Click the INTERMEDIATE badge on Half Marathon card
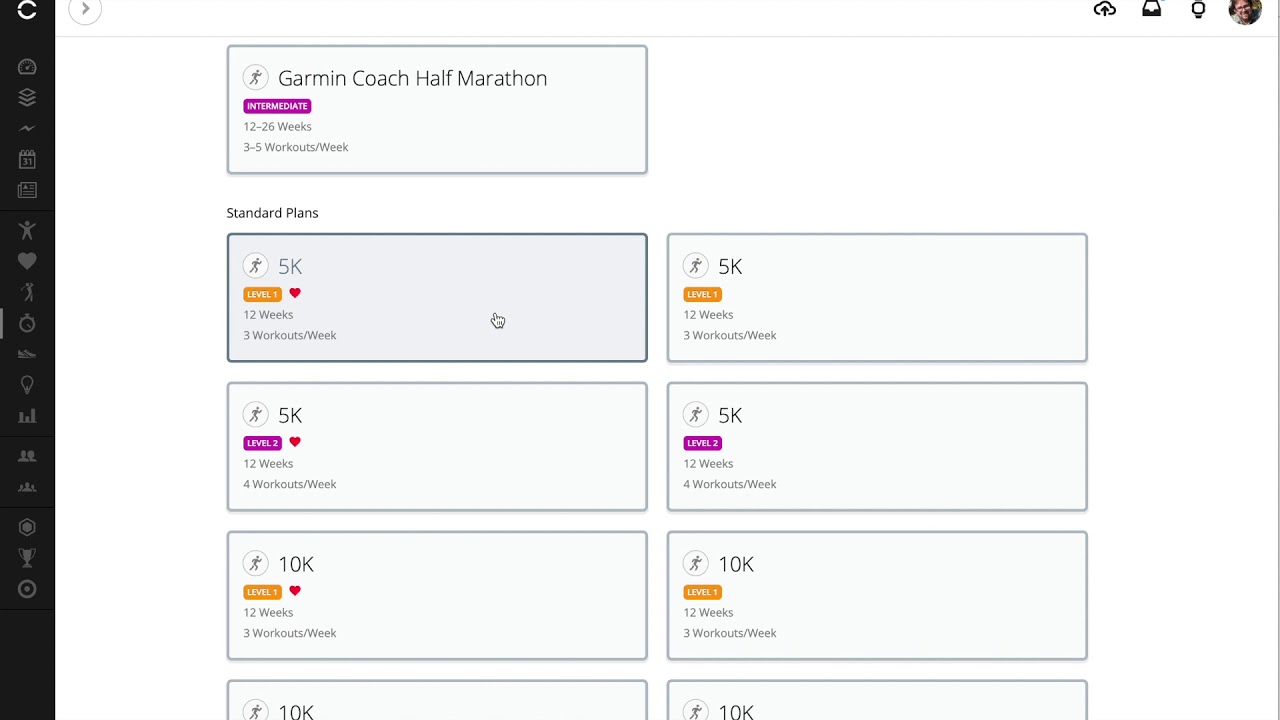Viewport: 1280px width, 720px height. click(277, 106)
